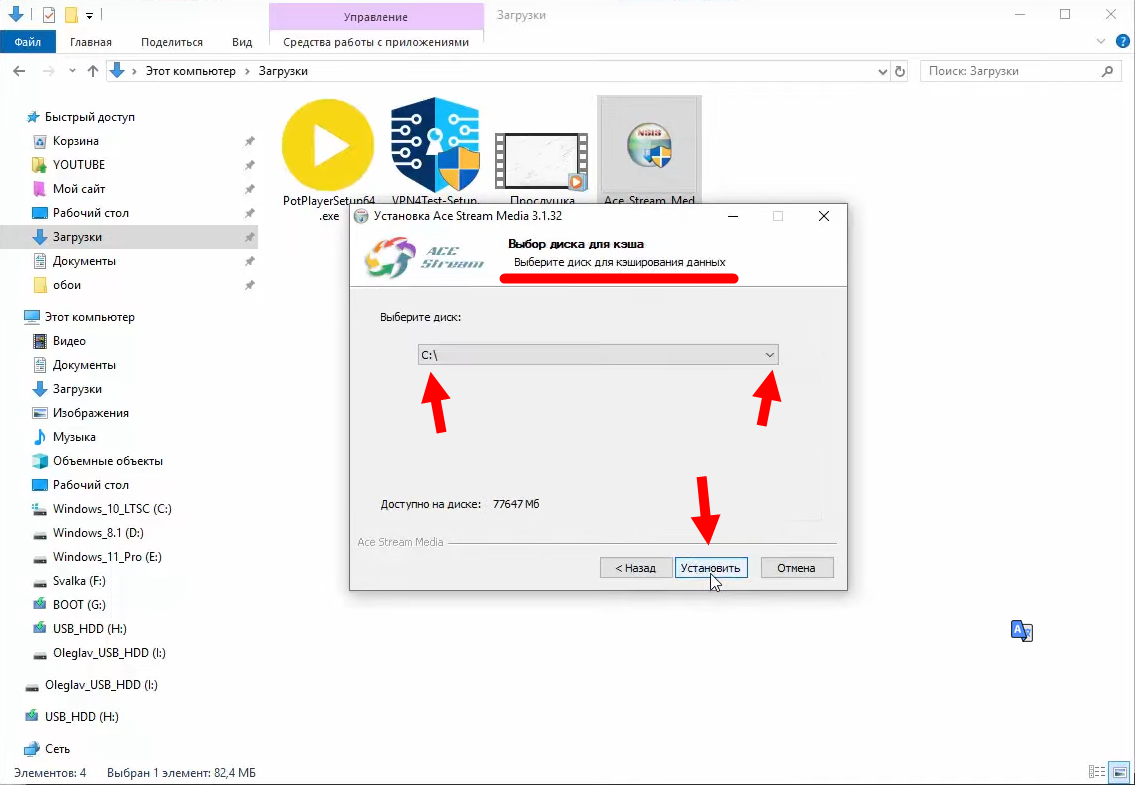Open Видео under Этот компьютер
The height and width of the screenshot is (785, 1135).
(x=69, y=340)
